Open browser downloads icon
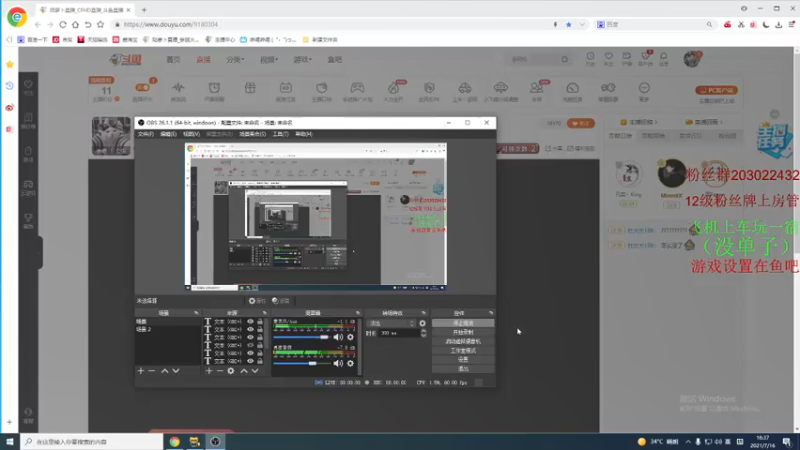The image size is (800, 450). [x=779, y=24]
